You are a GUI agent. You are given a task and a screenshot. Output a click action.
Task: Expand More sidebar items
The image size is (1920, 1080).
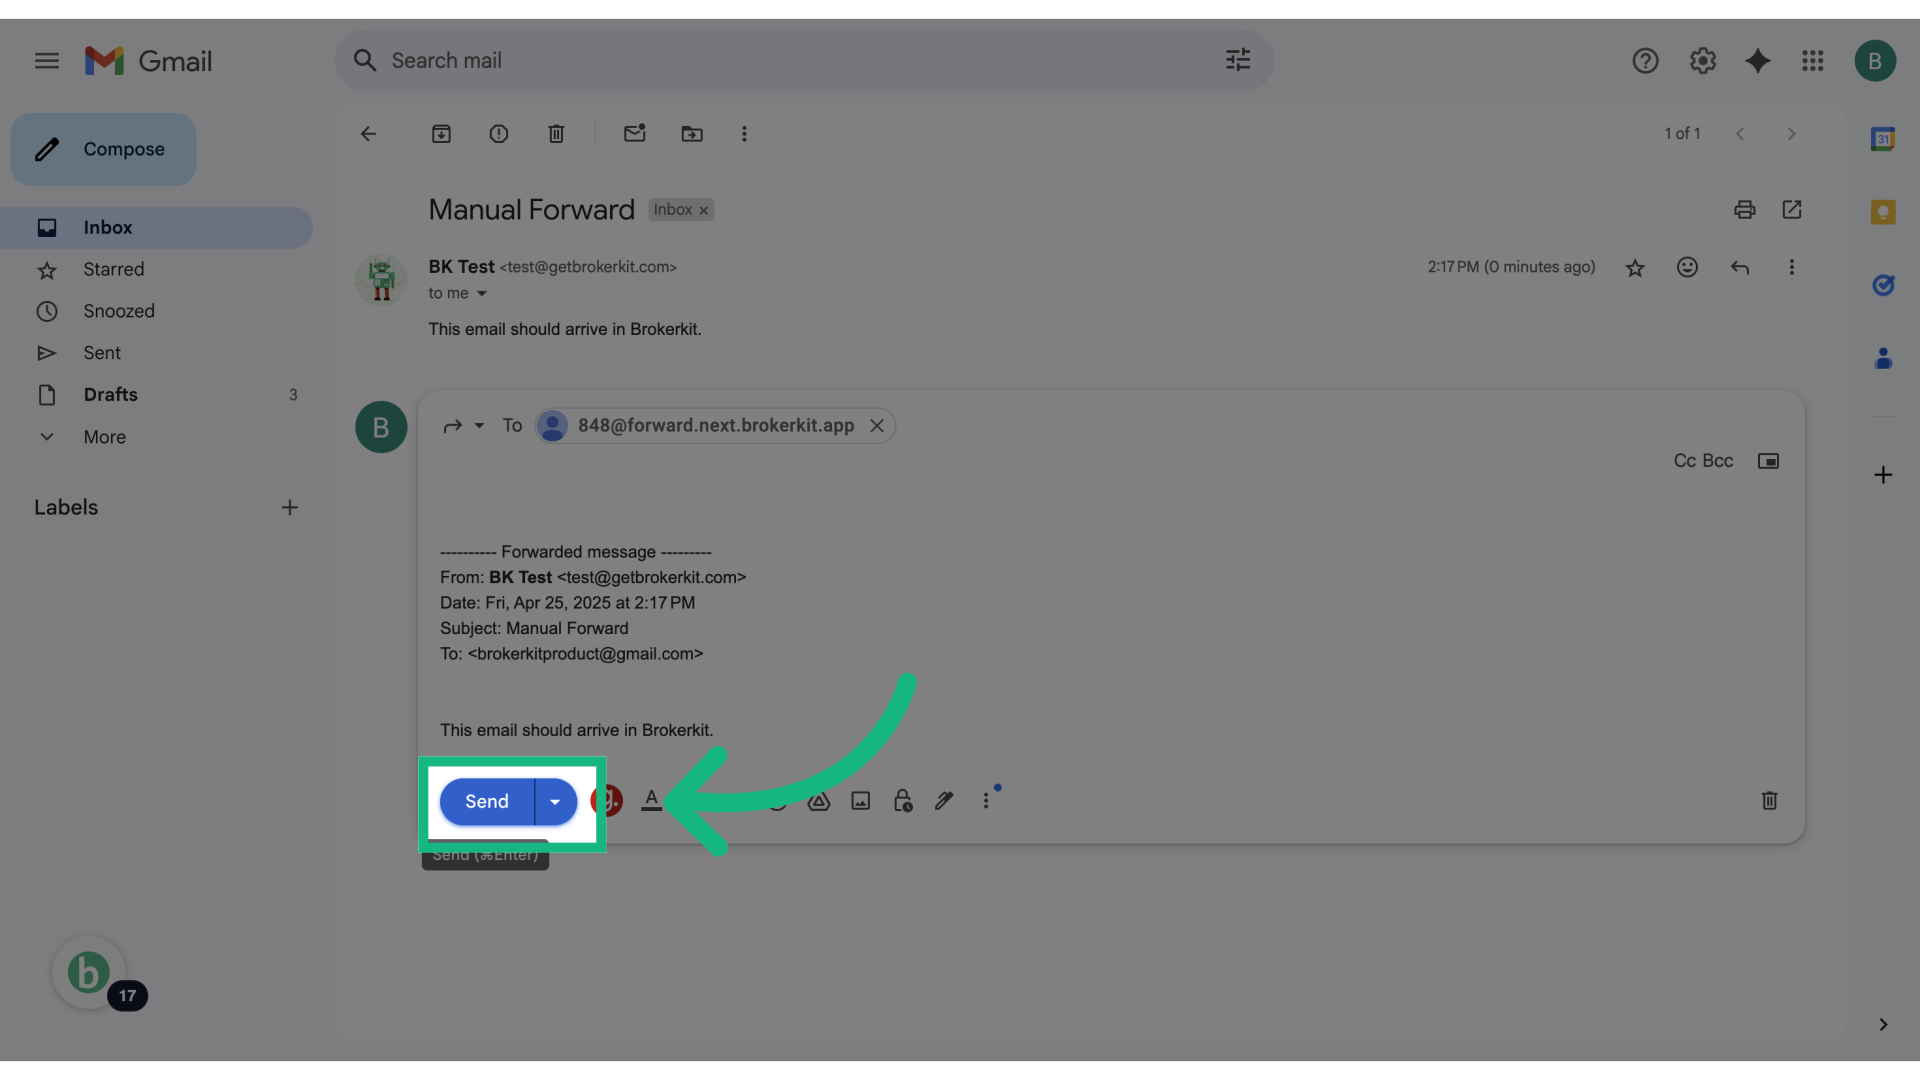click(157, 437)
